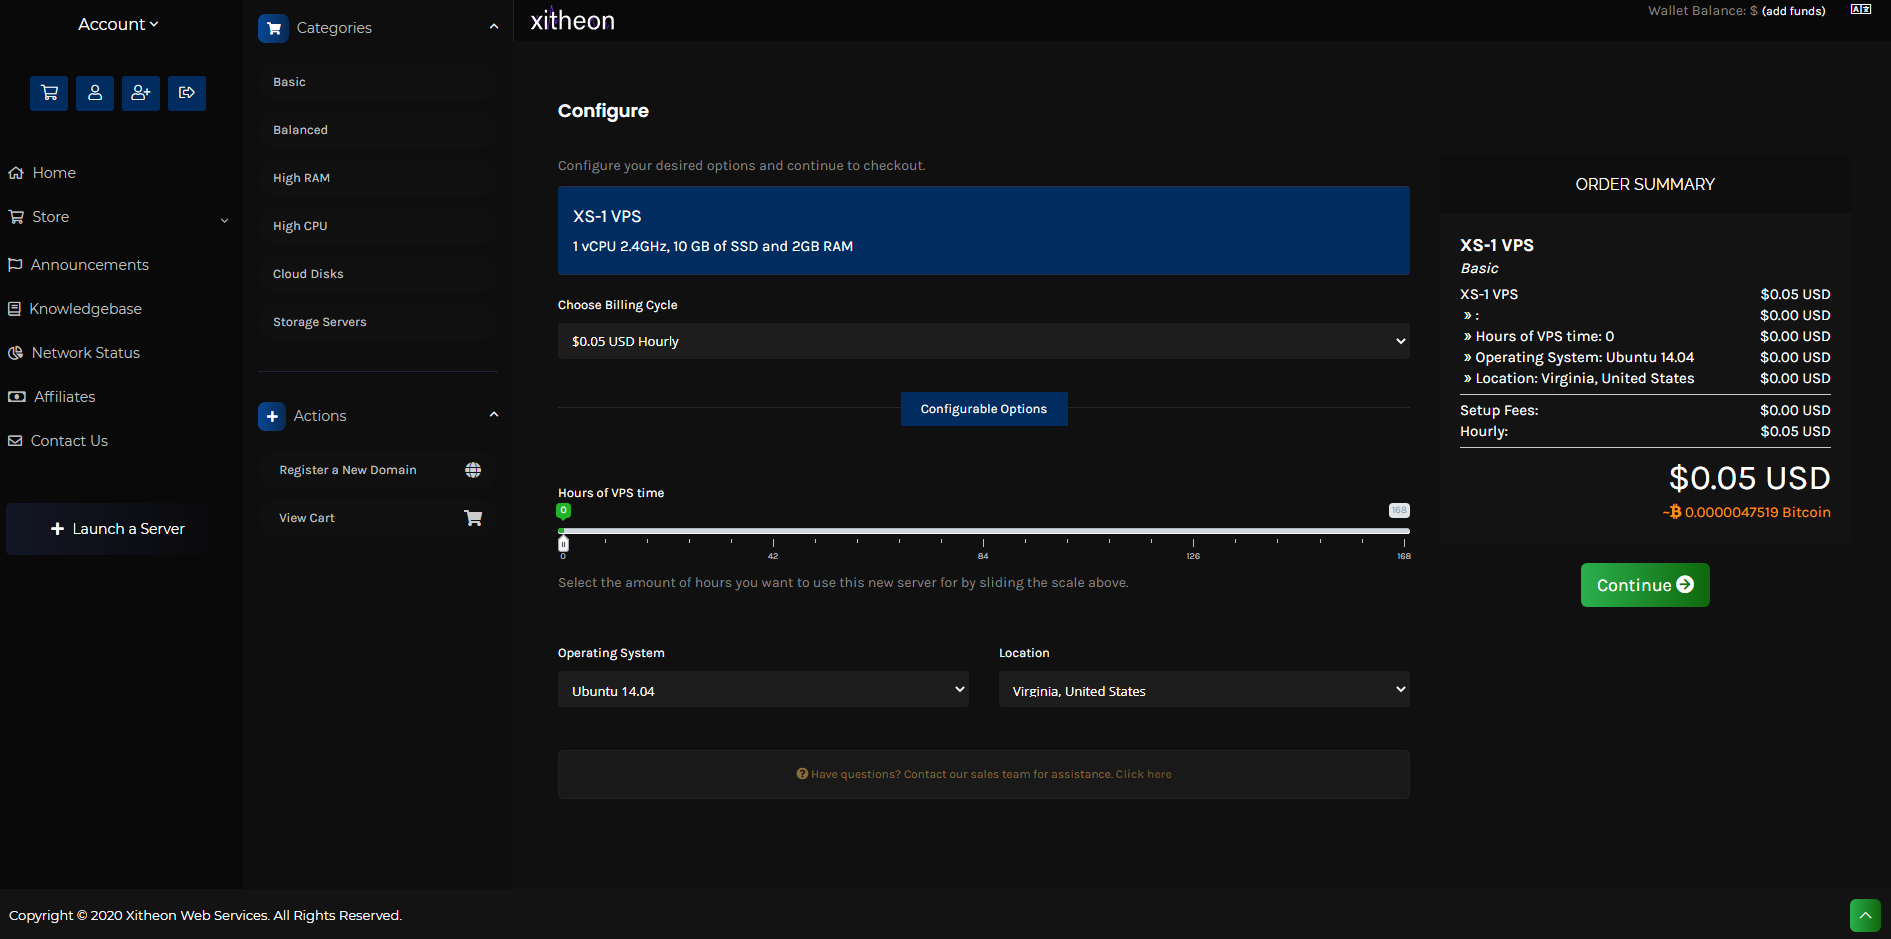Click the scroll-to-top green arrow button
The image size is (1891, 939).
click(1865, 915)
